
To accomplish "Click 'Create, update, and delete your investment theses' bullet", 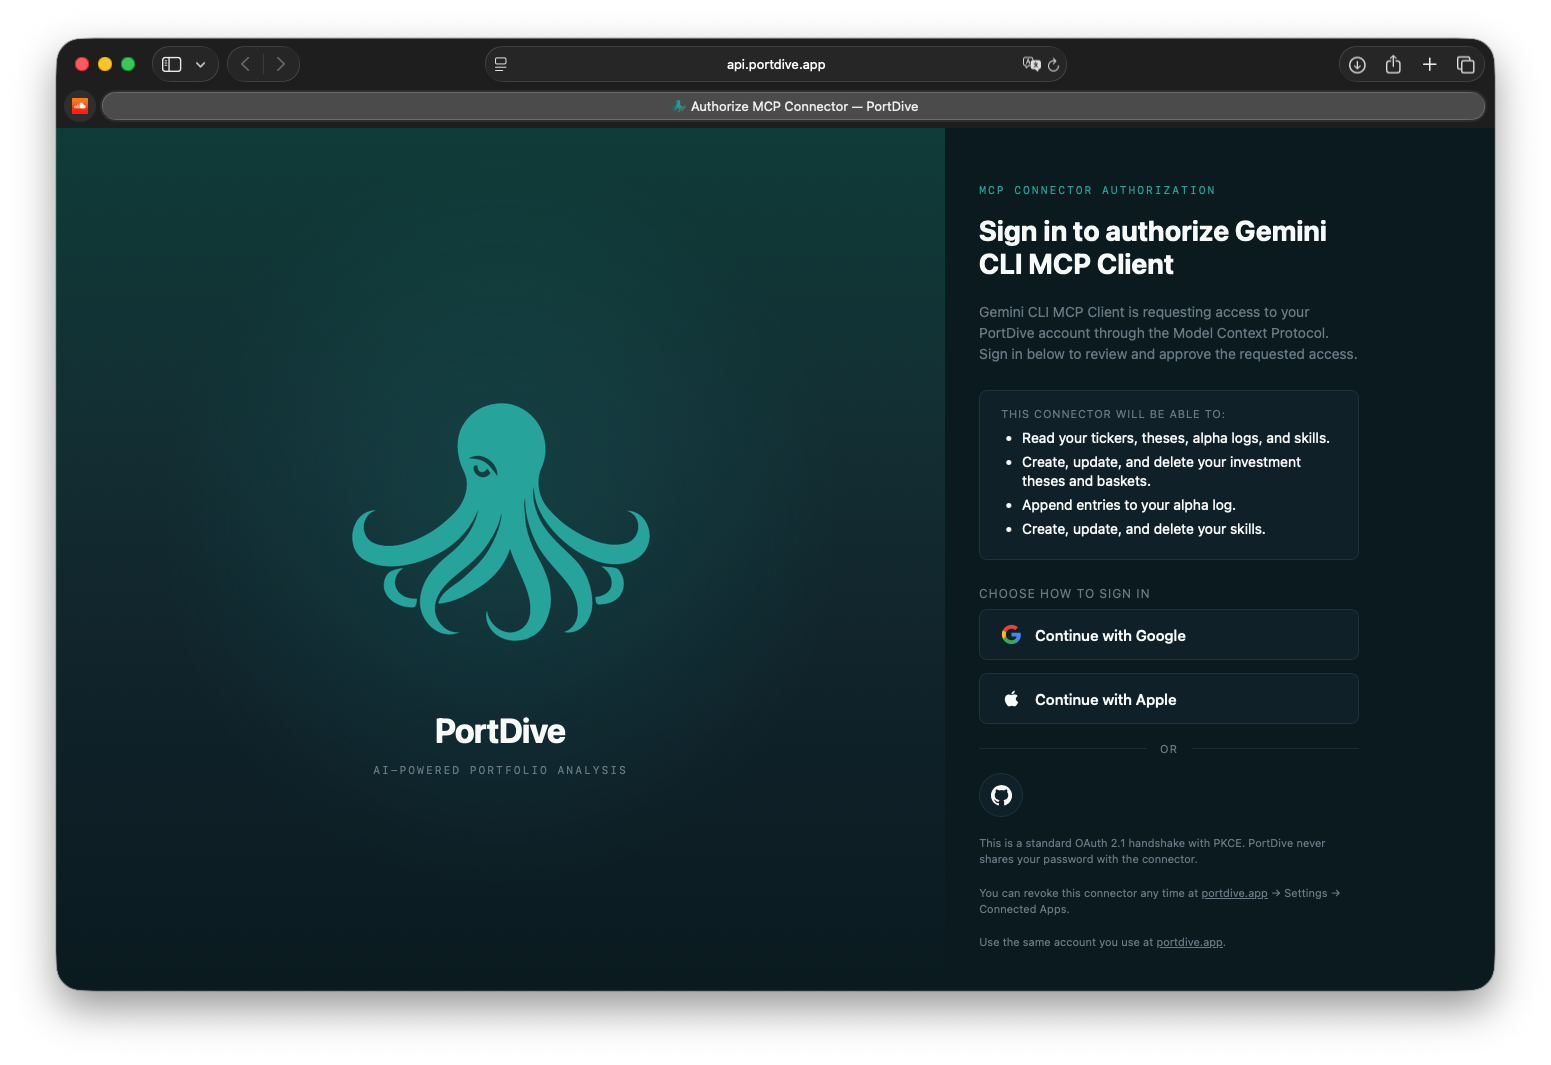I will point(1161,471).
